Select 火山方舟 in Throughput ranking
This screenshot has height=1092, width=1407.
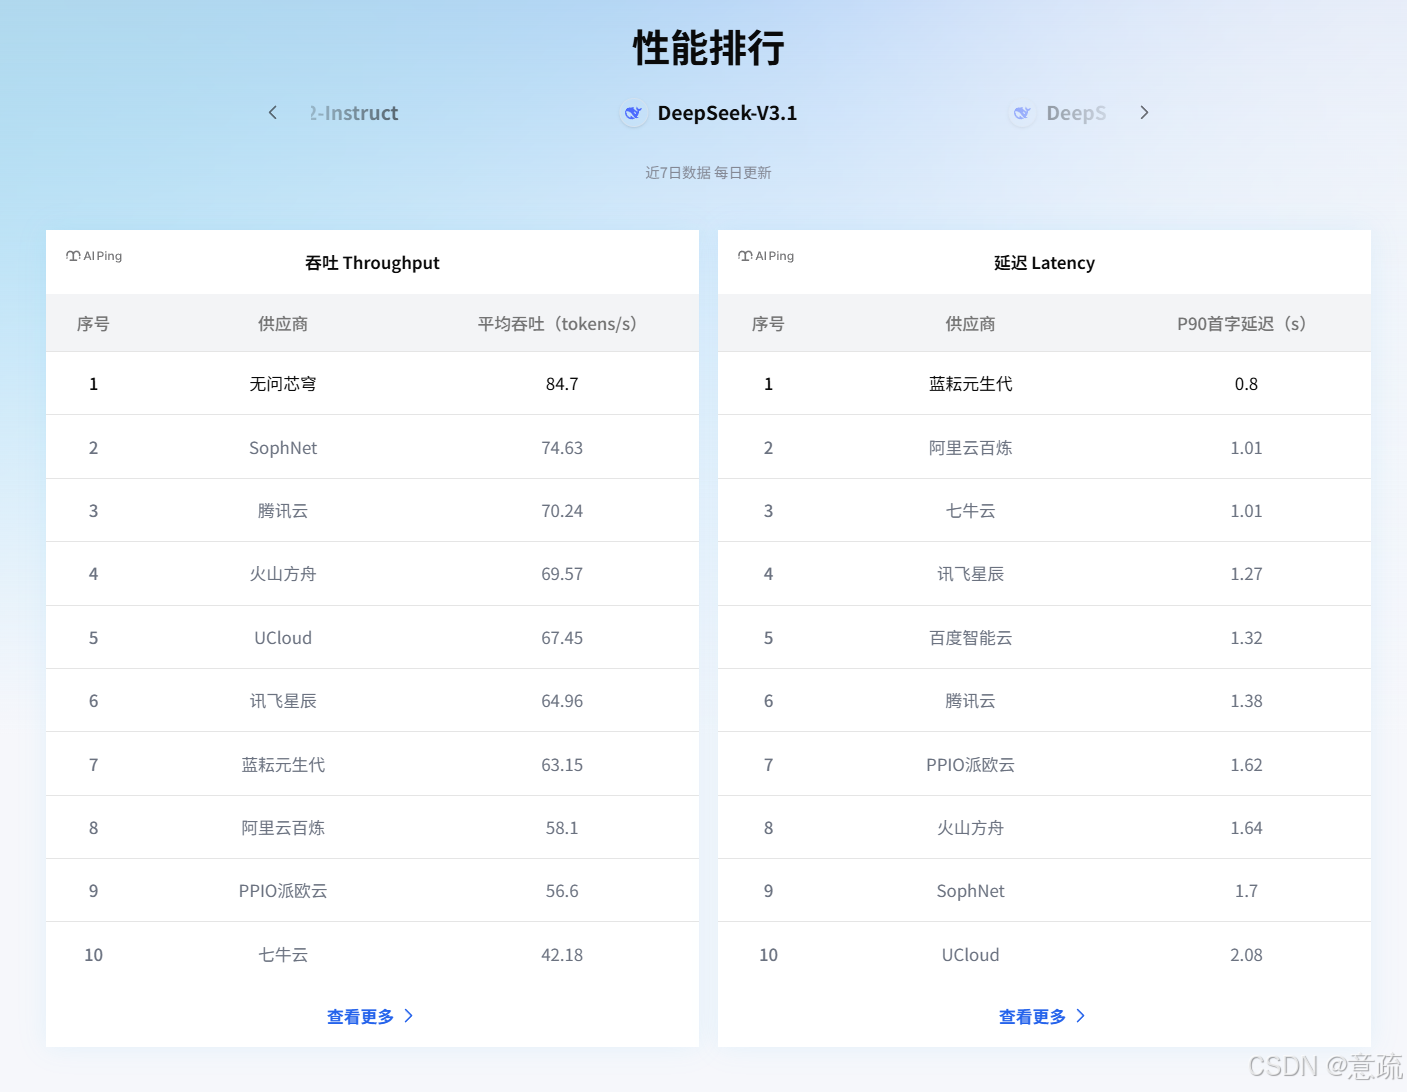[x=283, y=574]
